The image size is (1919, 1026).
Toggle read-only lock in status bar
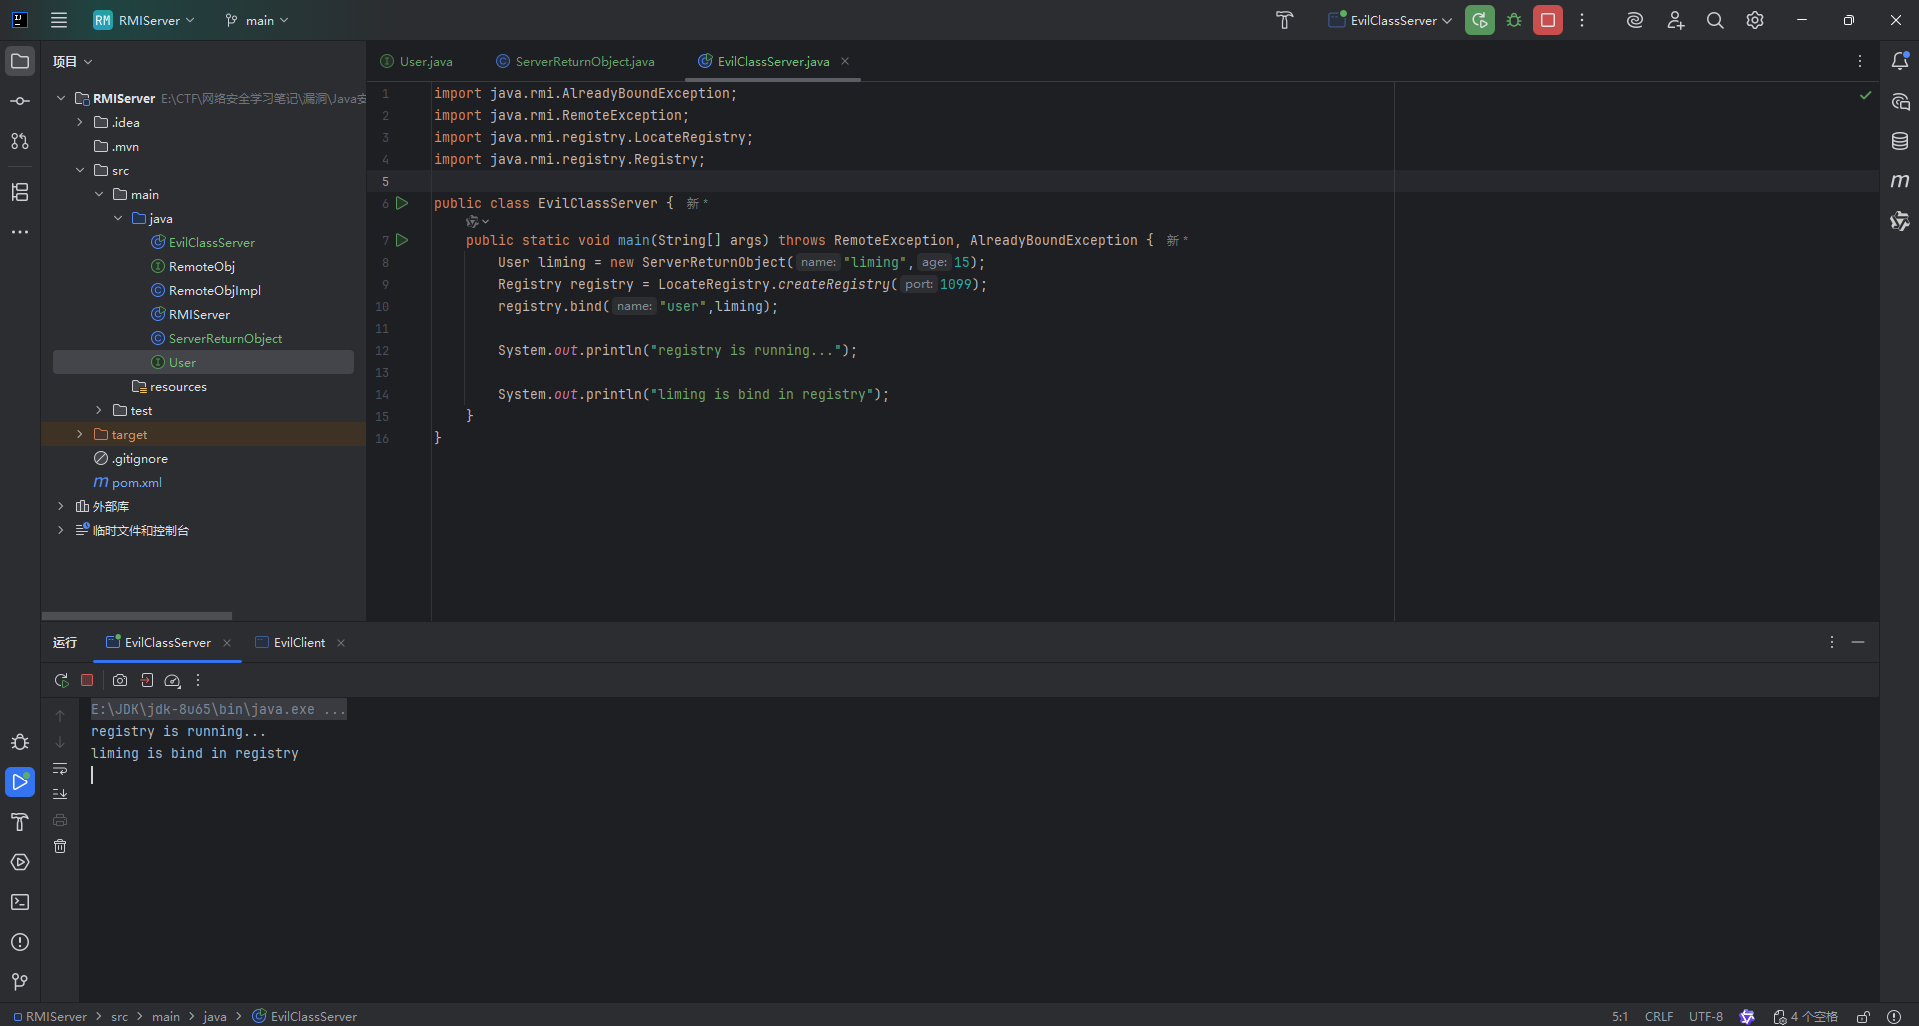tap(1863, 1016)
